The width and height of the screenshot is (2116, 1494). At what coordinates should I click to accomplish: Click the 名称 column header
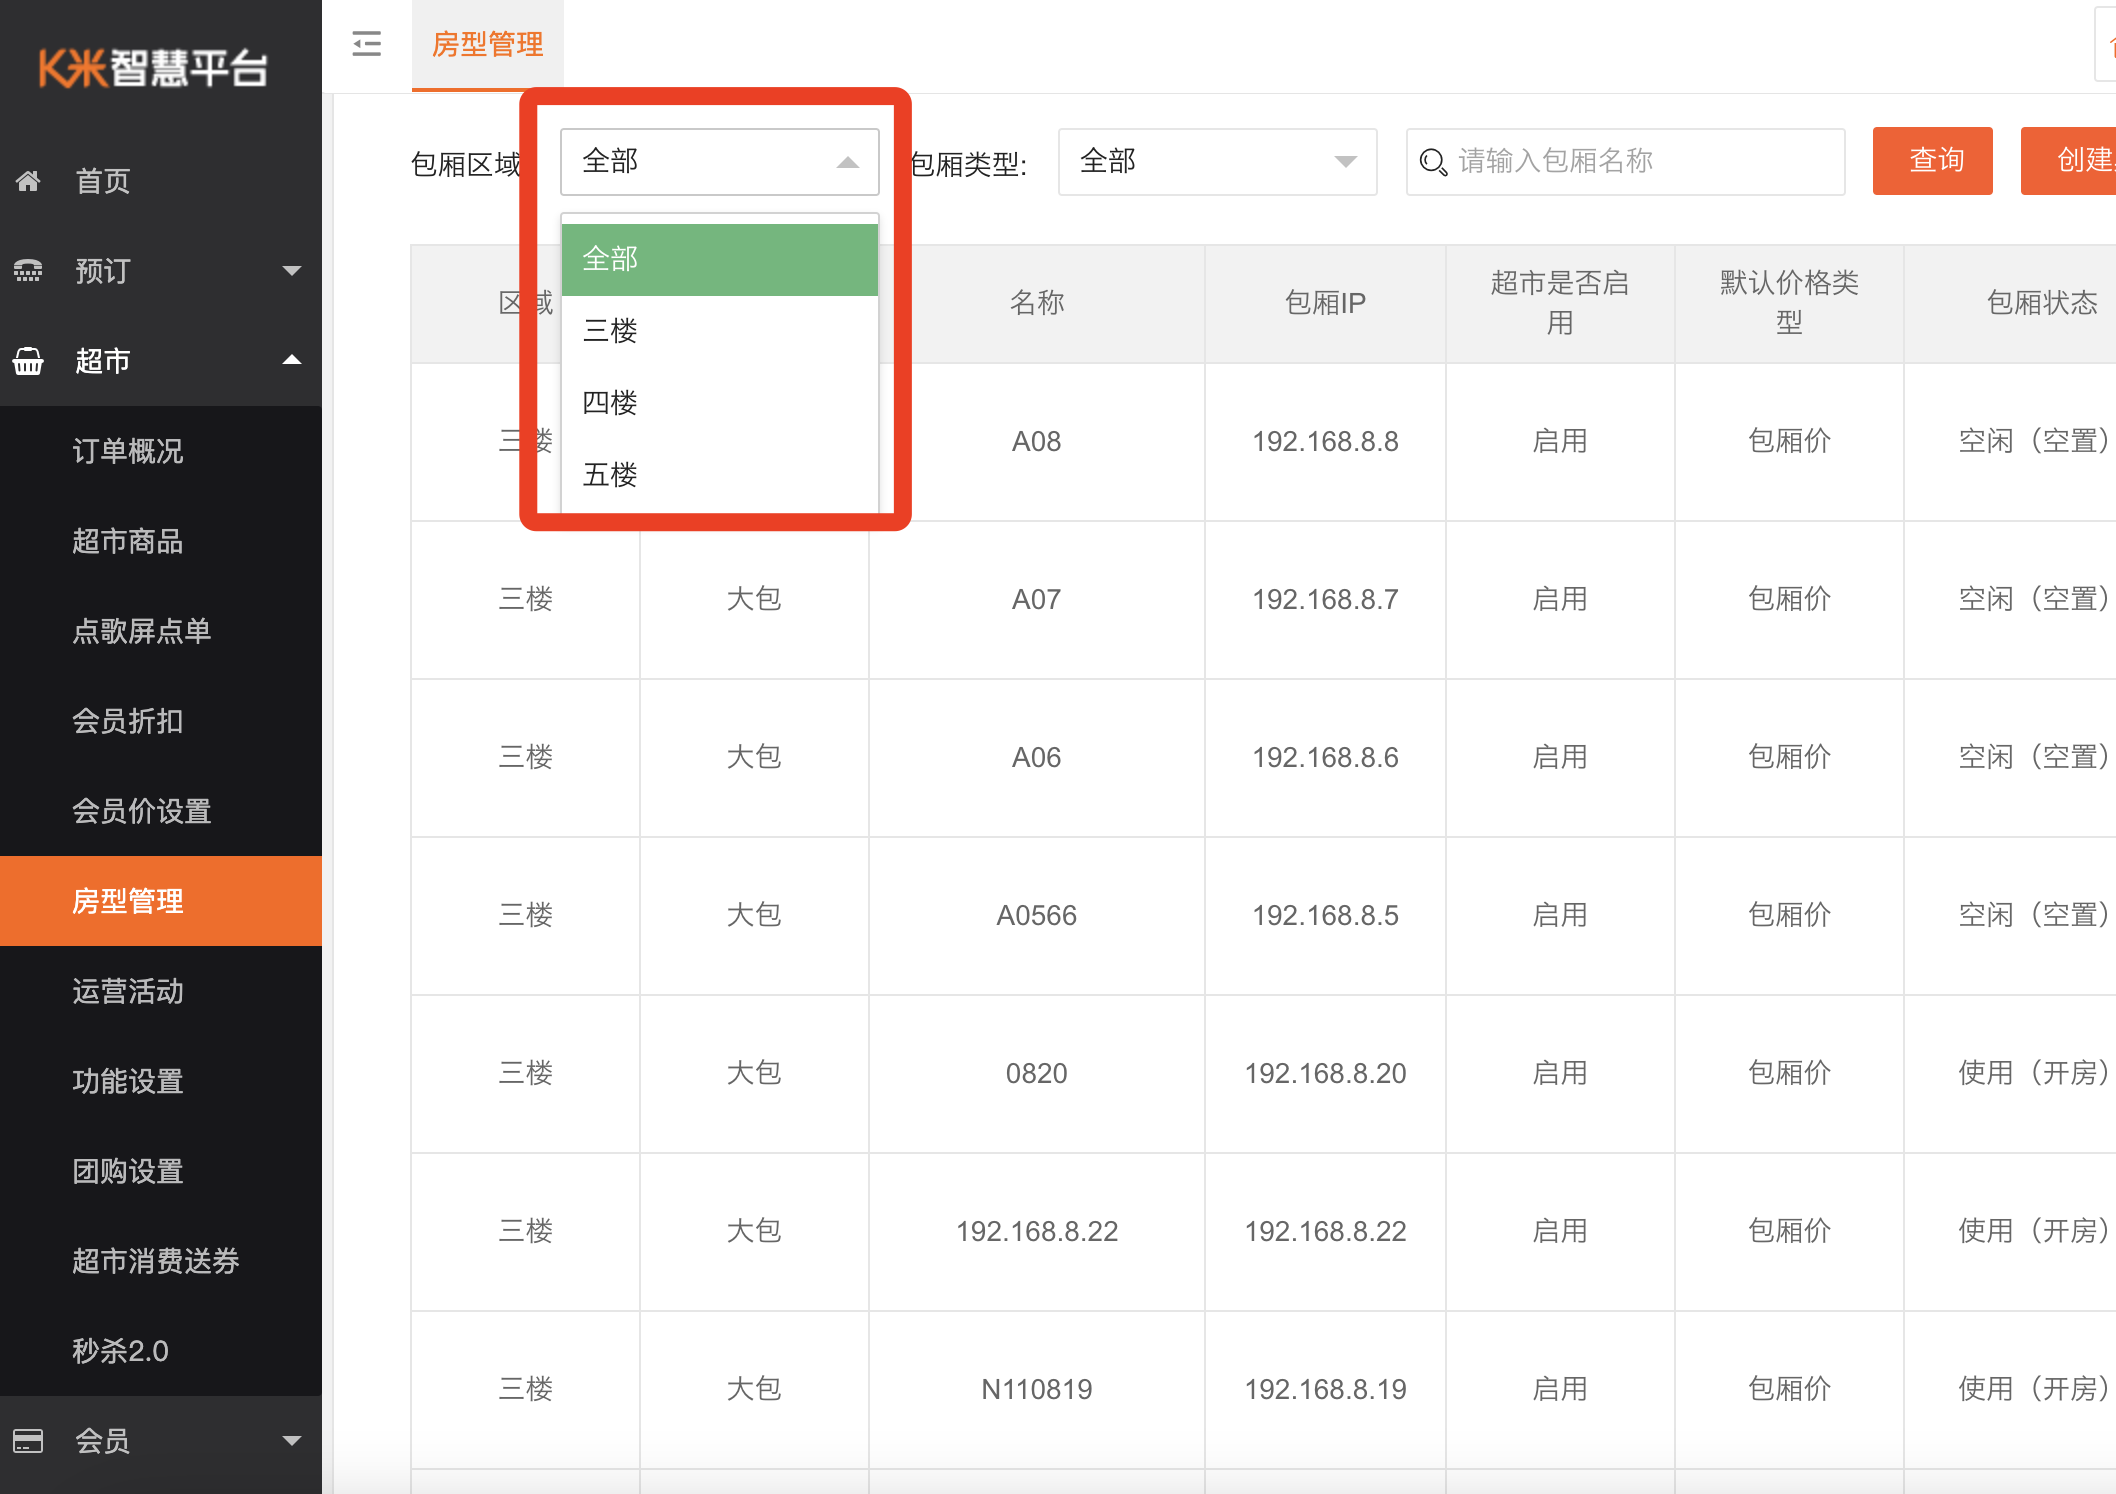[x=1037, y=303]
